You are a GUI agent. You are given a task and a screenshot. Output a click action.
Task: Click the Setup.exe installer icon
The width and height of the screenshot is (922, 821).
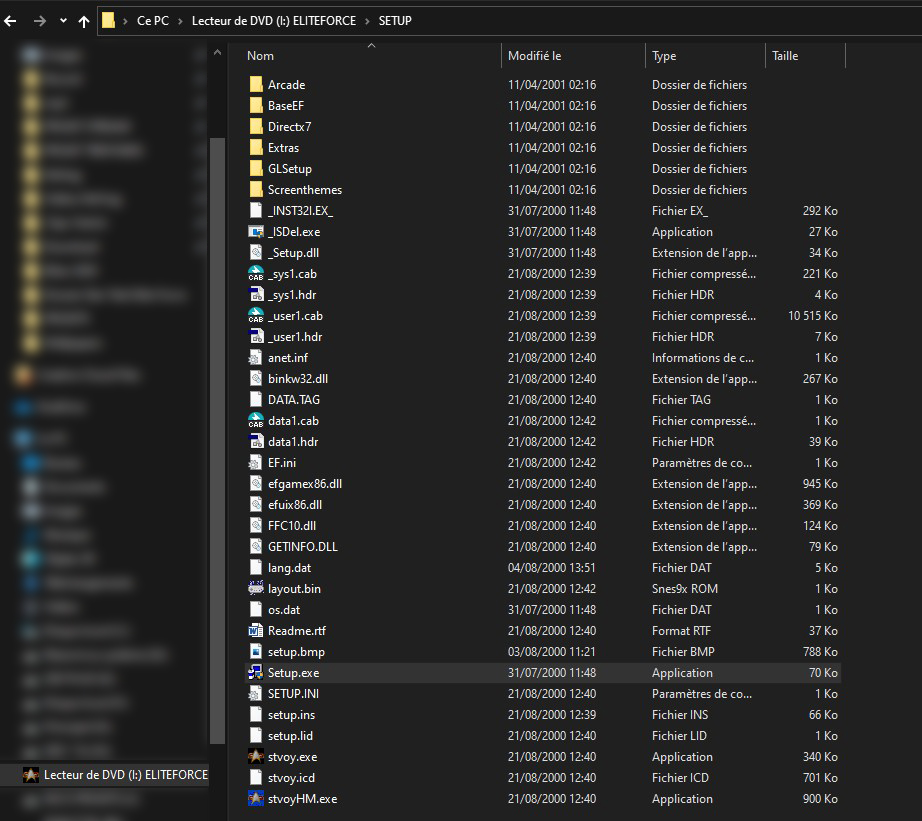coord(256,673)
